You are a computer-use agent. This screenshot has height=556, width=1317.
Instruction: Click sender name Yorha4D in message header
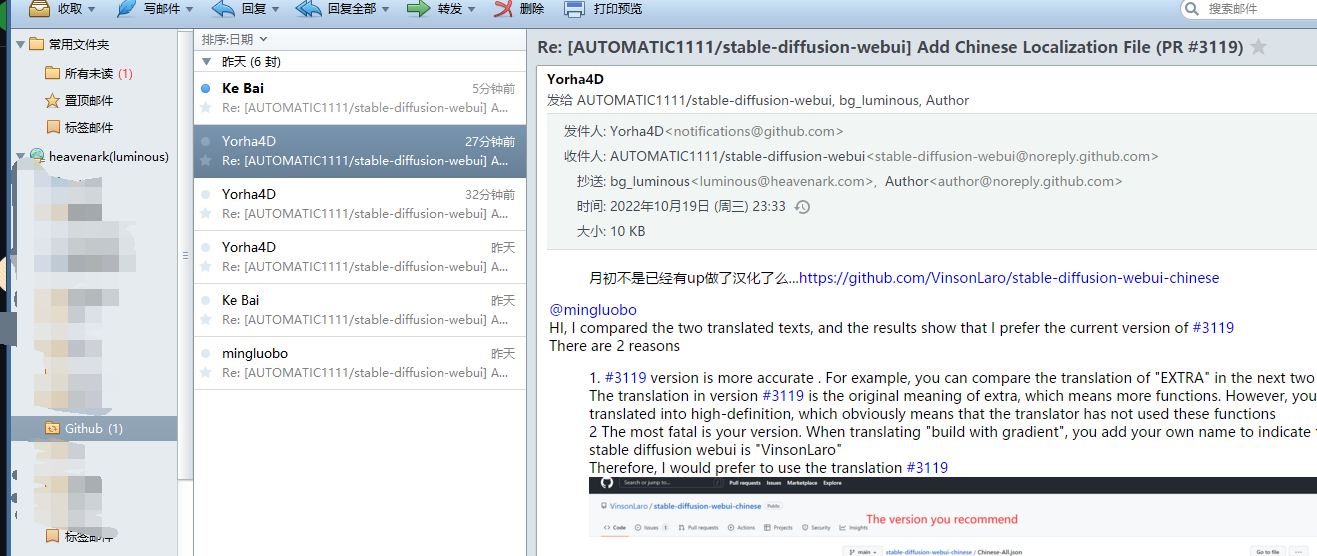point(576,80)
